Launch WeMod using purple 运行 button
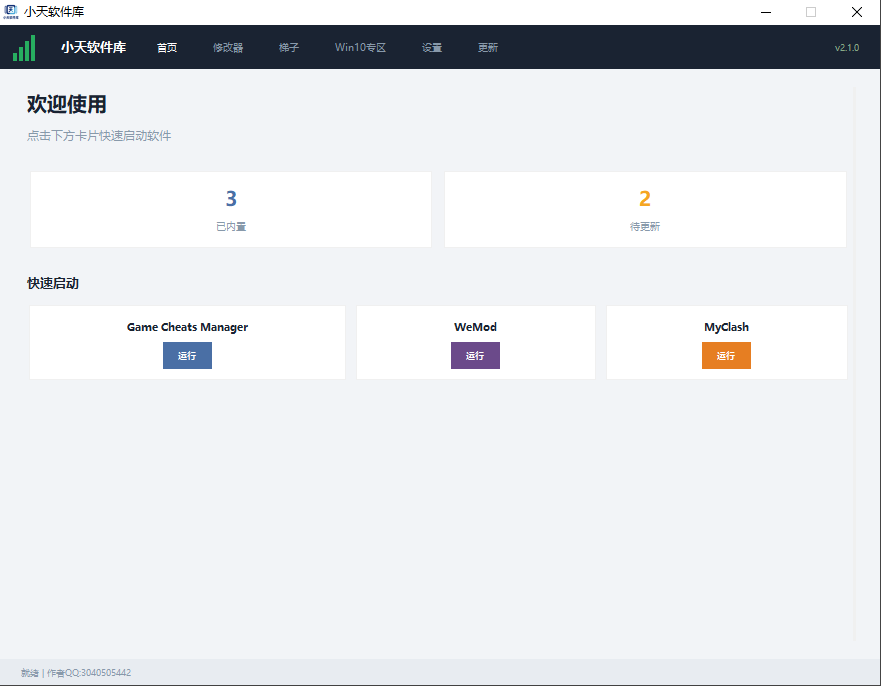Image resolution: width=881 pixels, height=686 pixels. pos(475,356)
